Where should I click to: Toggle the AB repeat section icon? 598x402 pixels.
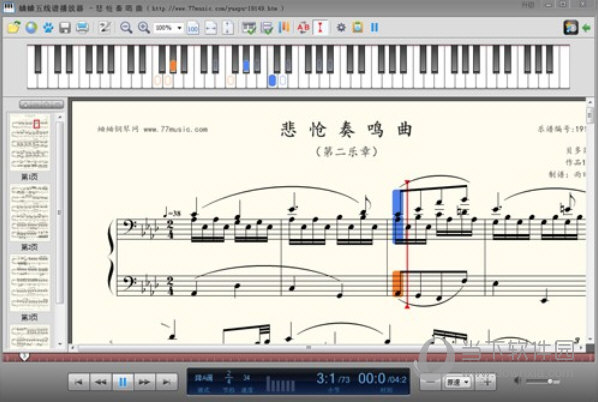pyautogui.click(x=304, y=27)
